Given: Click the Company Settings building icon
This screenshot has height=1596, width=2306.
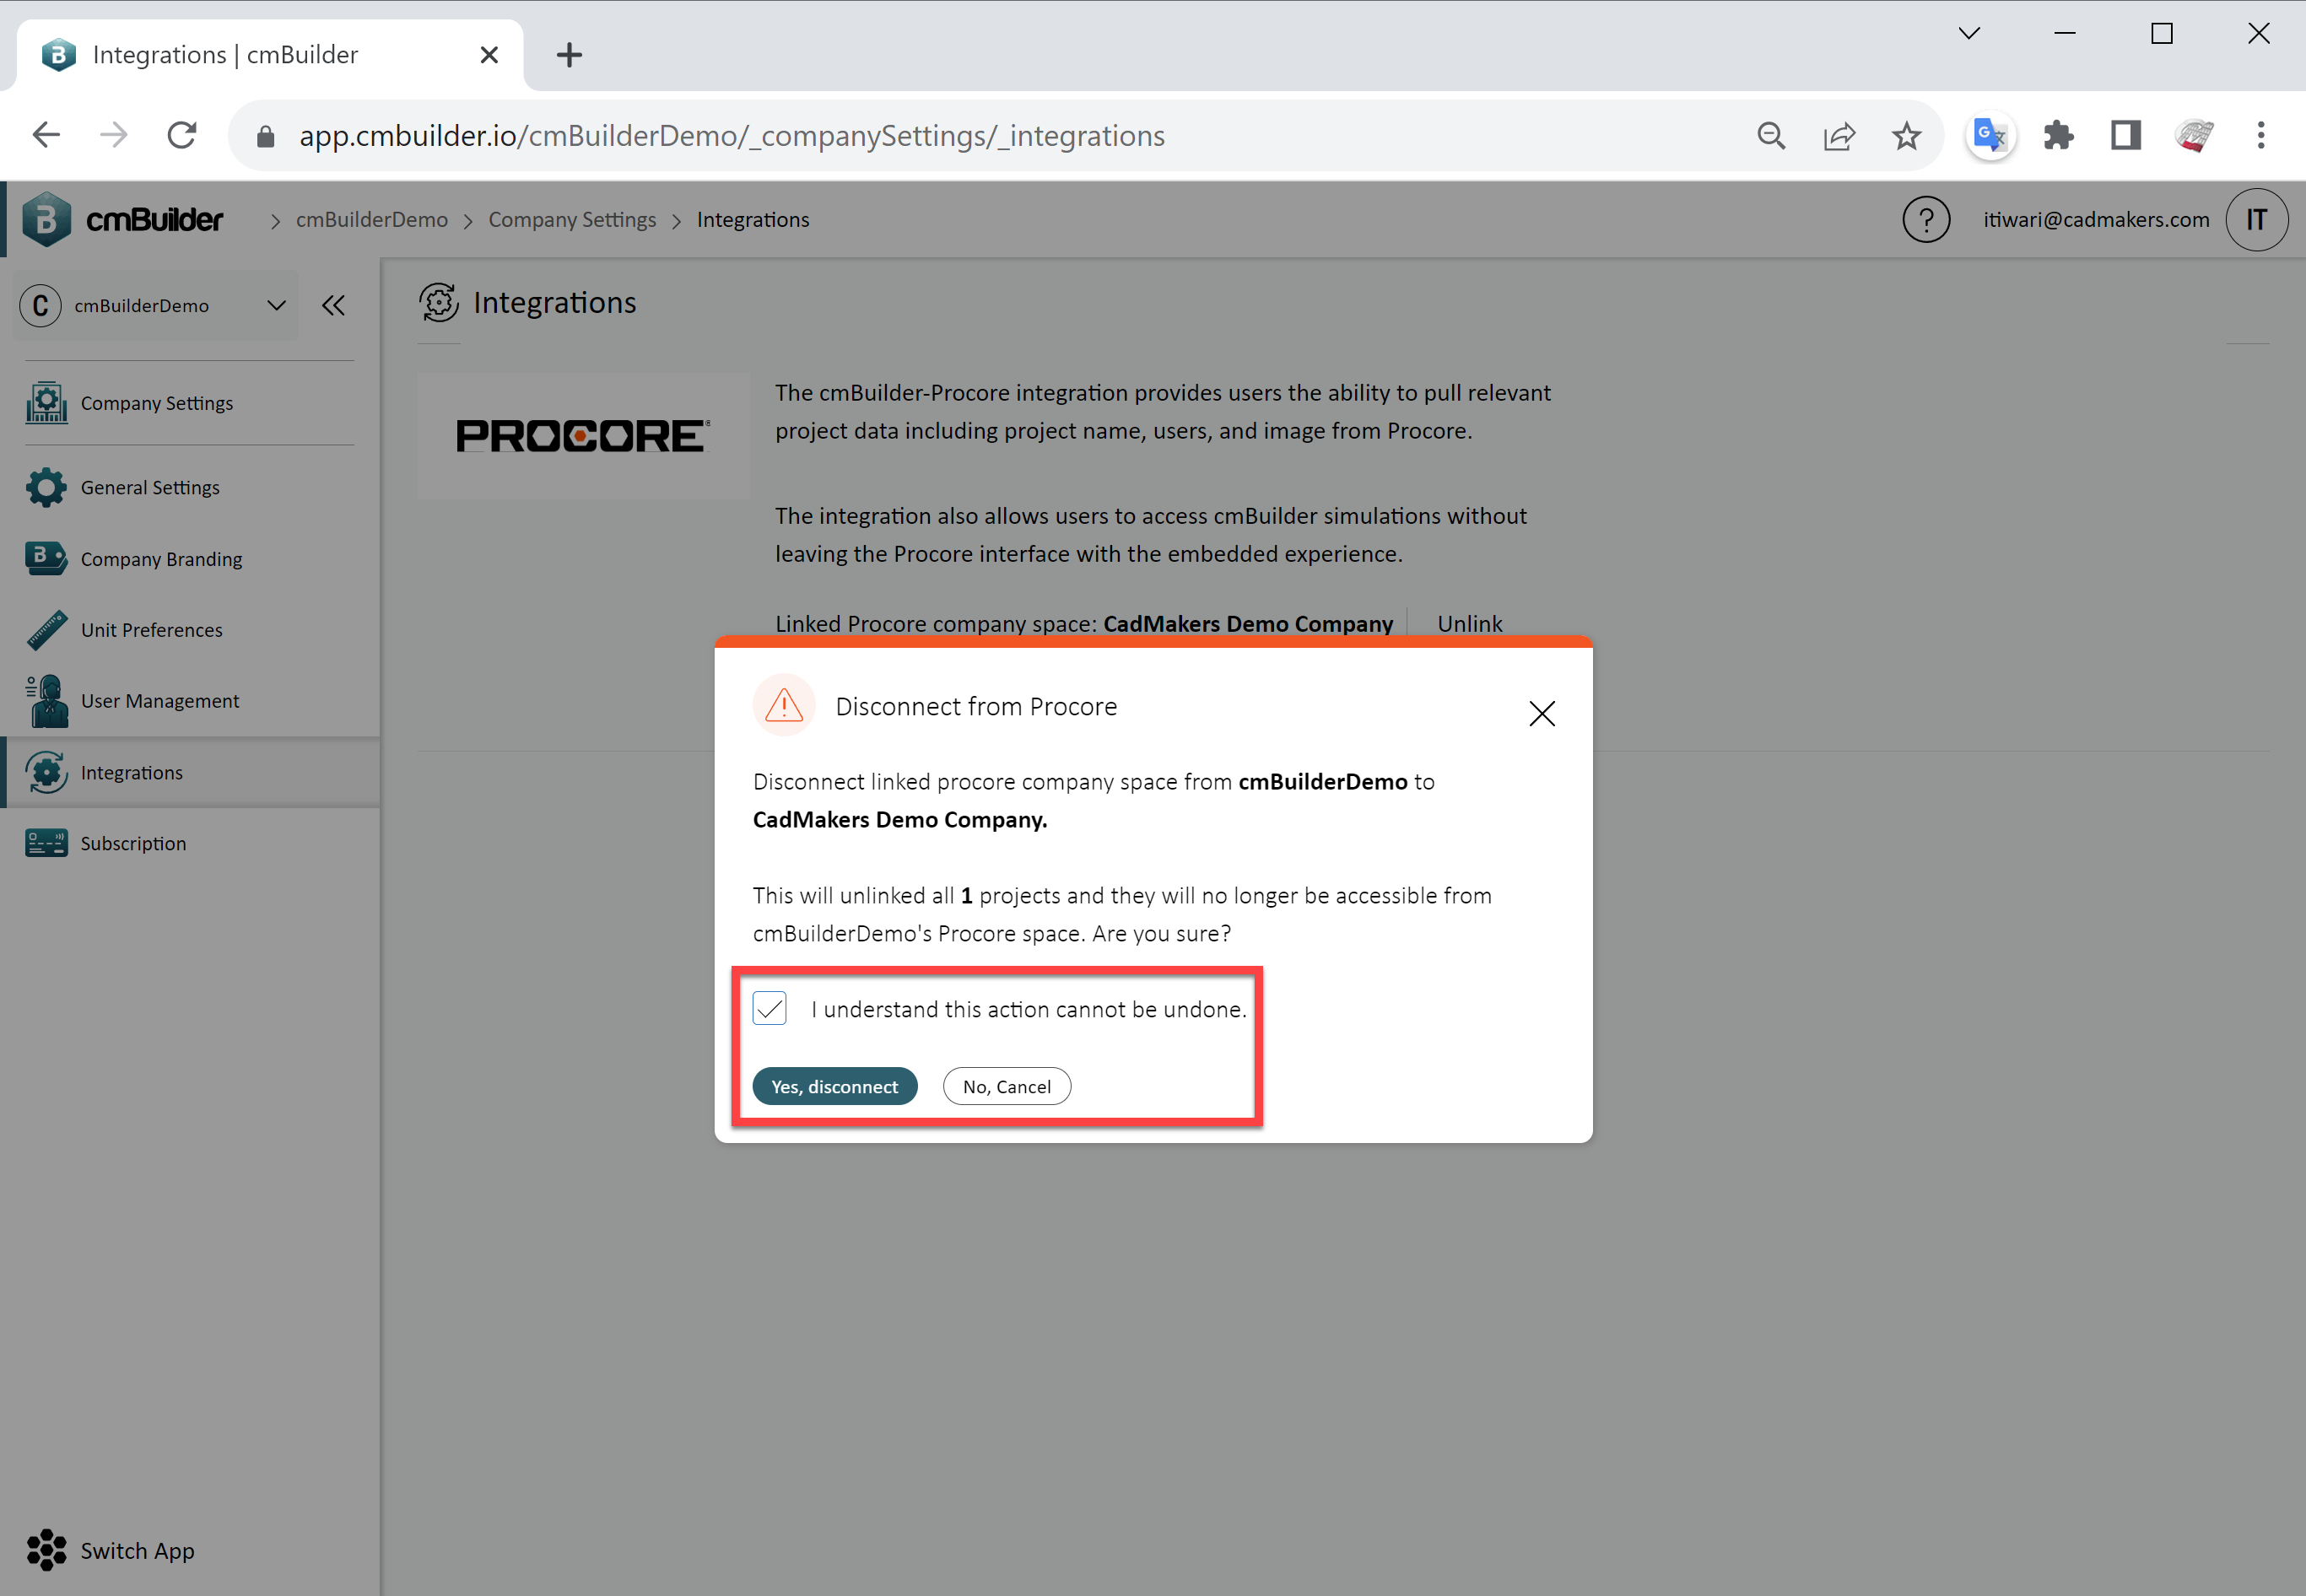Looking at the screenshot, I should point(46,402).
